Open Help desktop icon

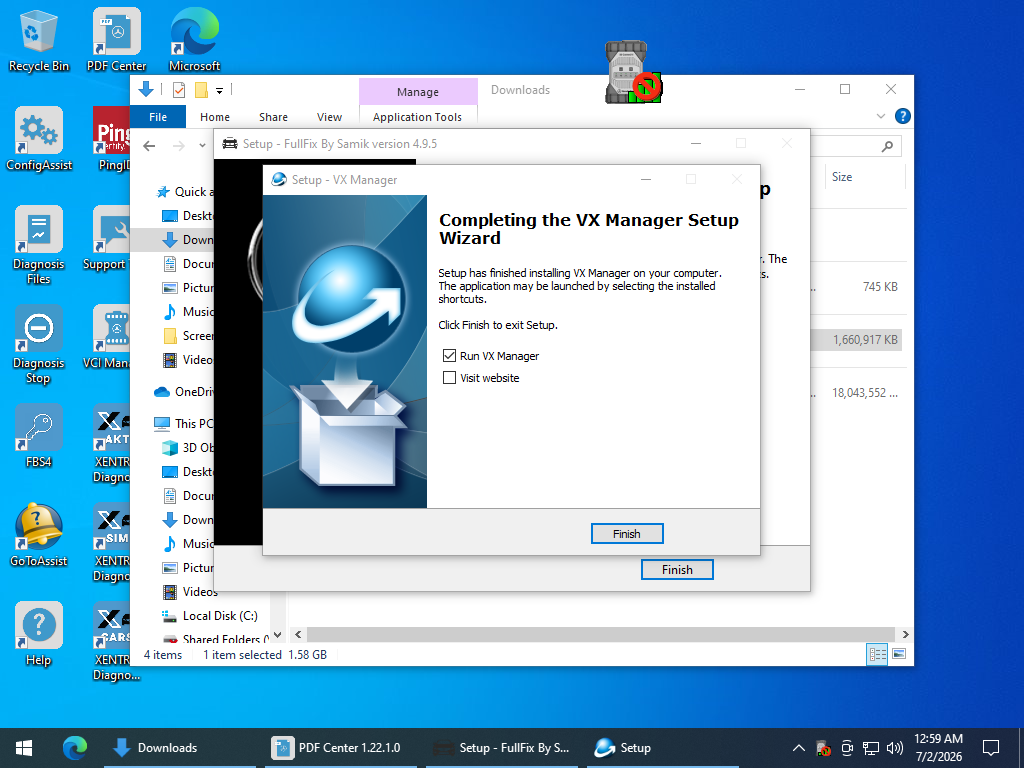click(x=39, y=633)
